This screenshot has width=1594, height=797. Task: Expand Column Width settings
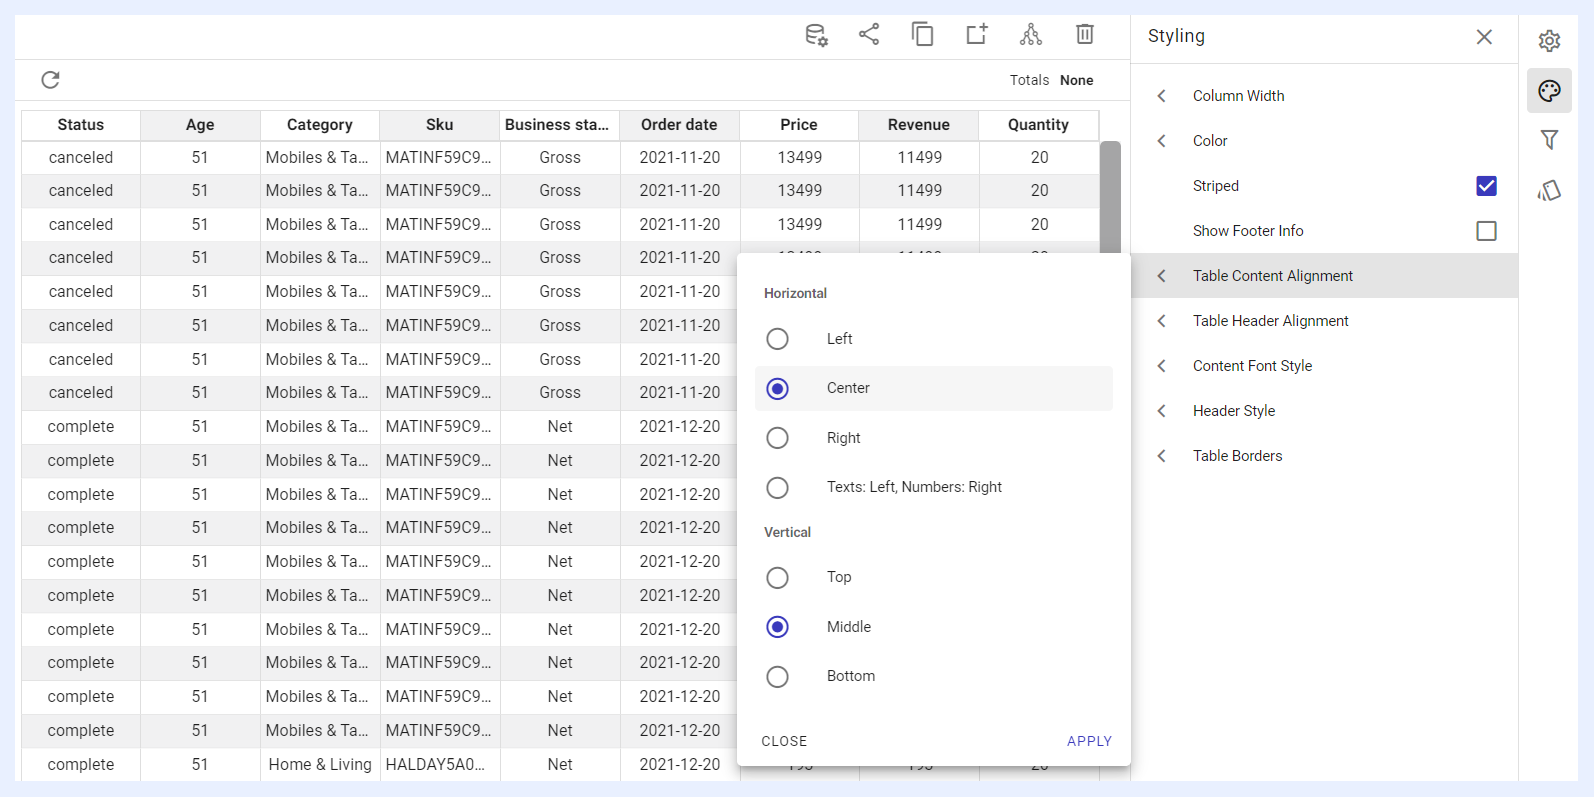[1324, 96]
